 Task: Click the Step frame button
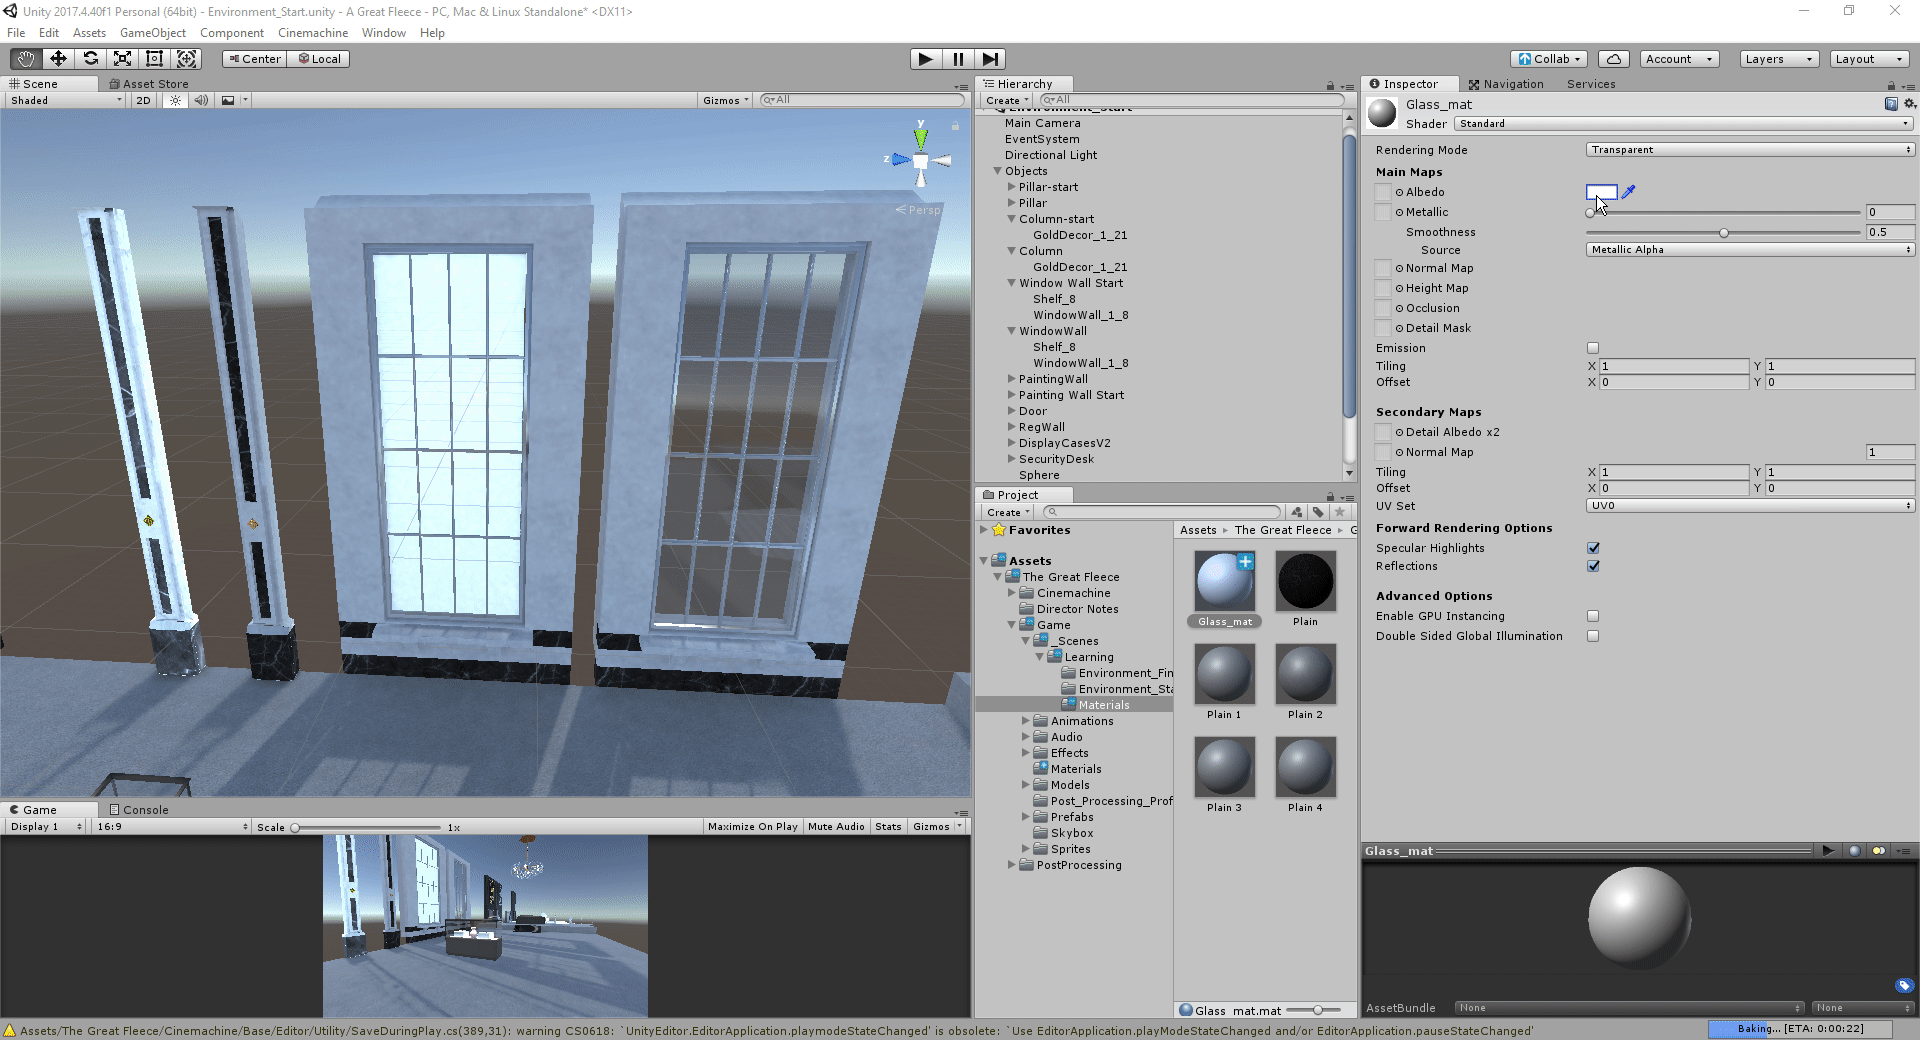click(x=990, y=59)
